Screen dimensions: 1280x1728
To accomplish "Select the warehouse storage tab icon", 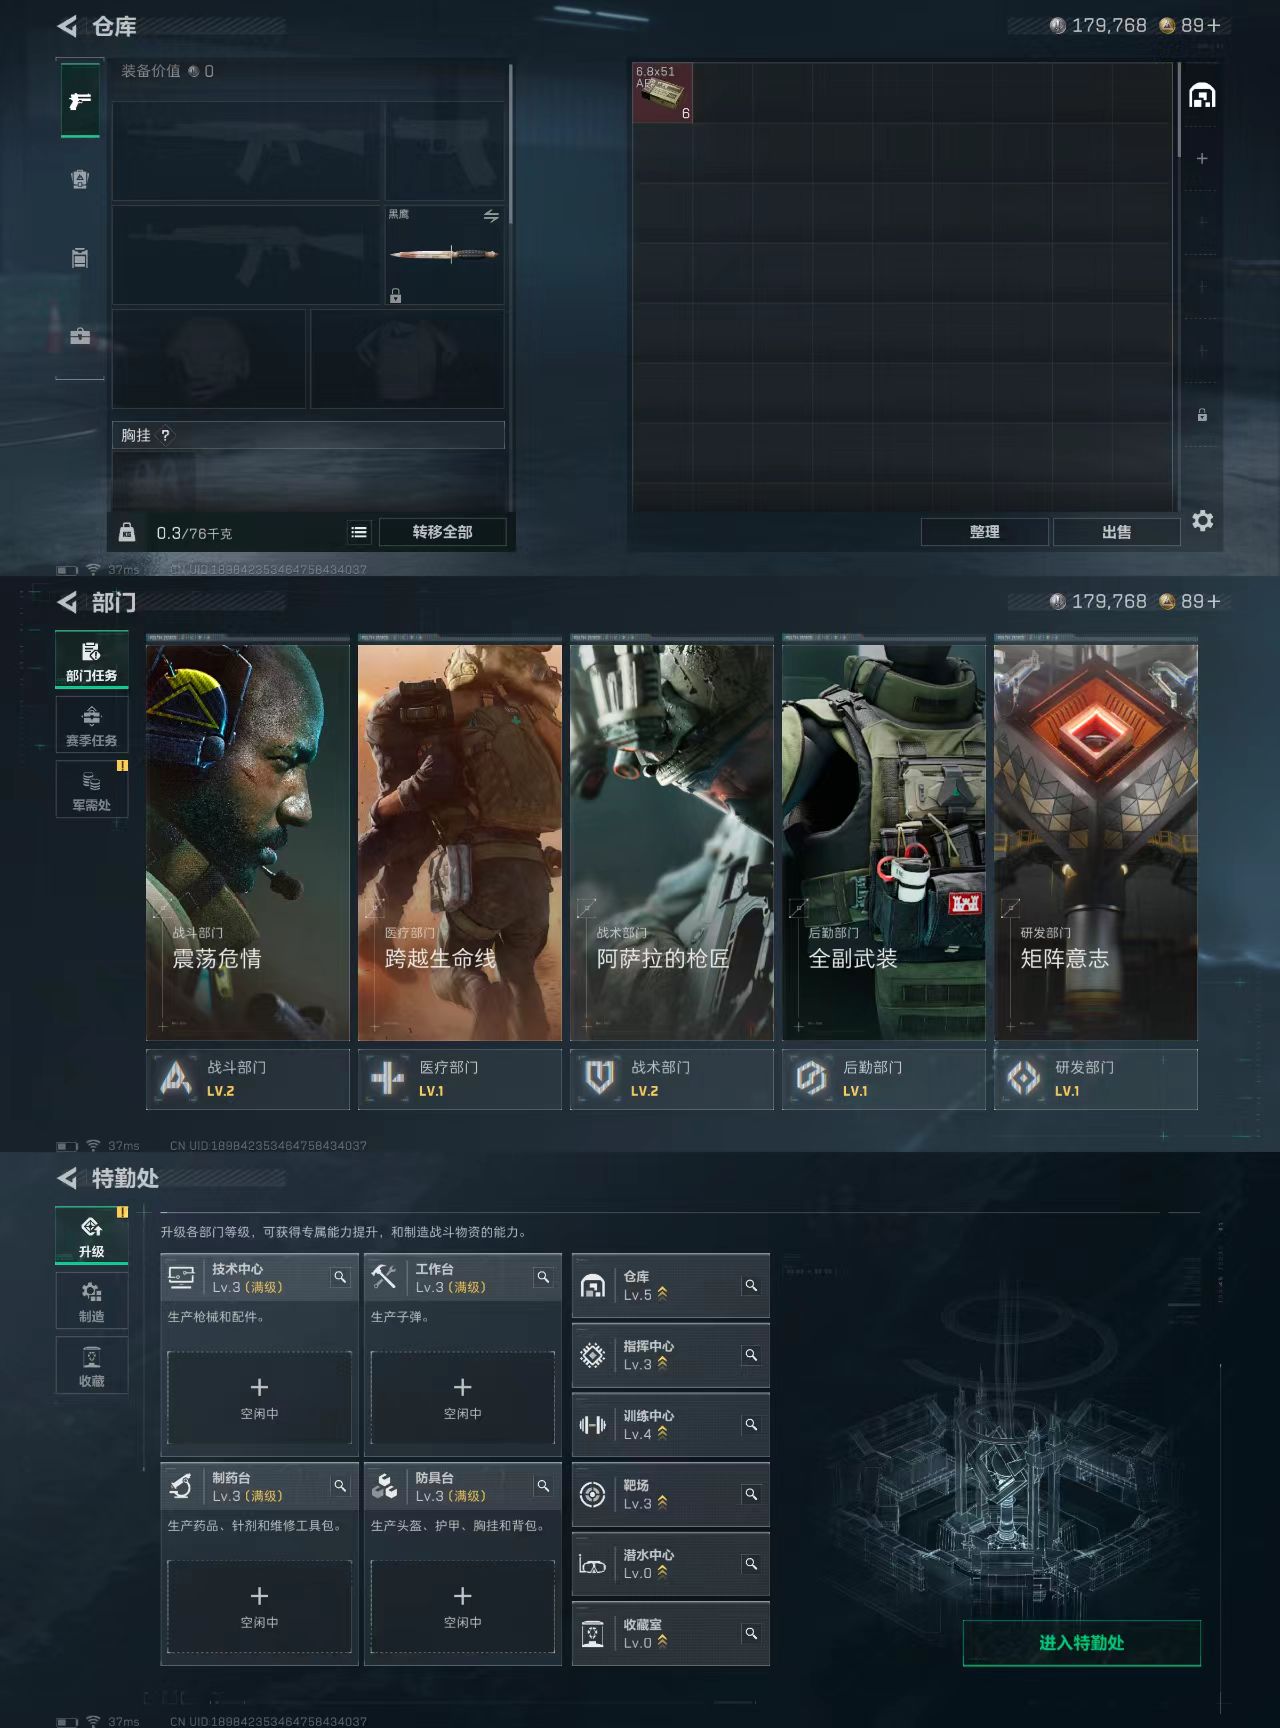I will (x=1202, y=96).
